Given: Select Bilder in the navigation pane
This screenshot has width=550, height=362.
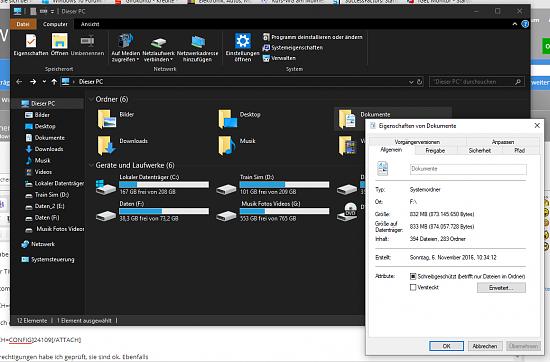Looking at the screenshot, I should 42,115.
